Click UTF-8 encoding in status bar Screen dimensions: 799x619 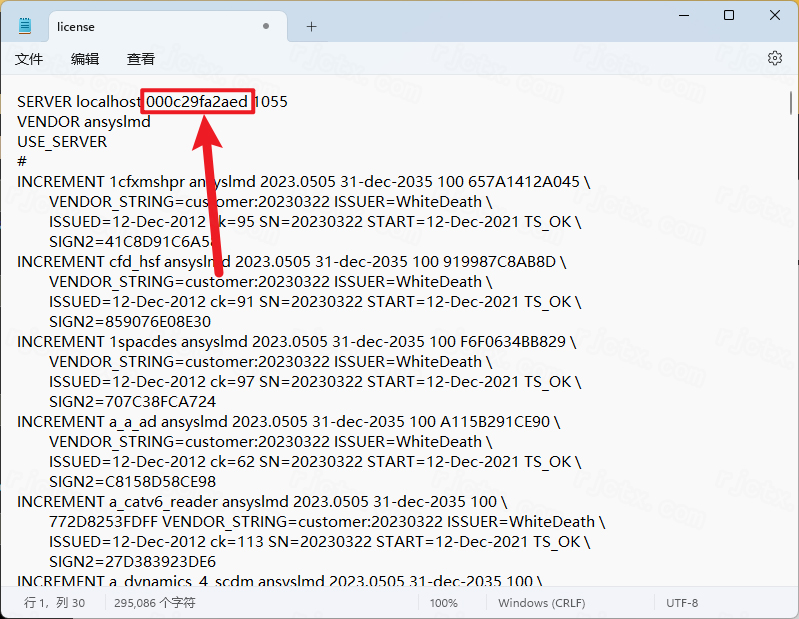click(682, 603)
